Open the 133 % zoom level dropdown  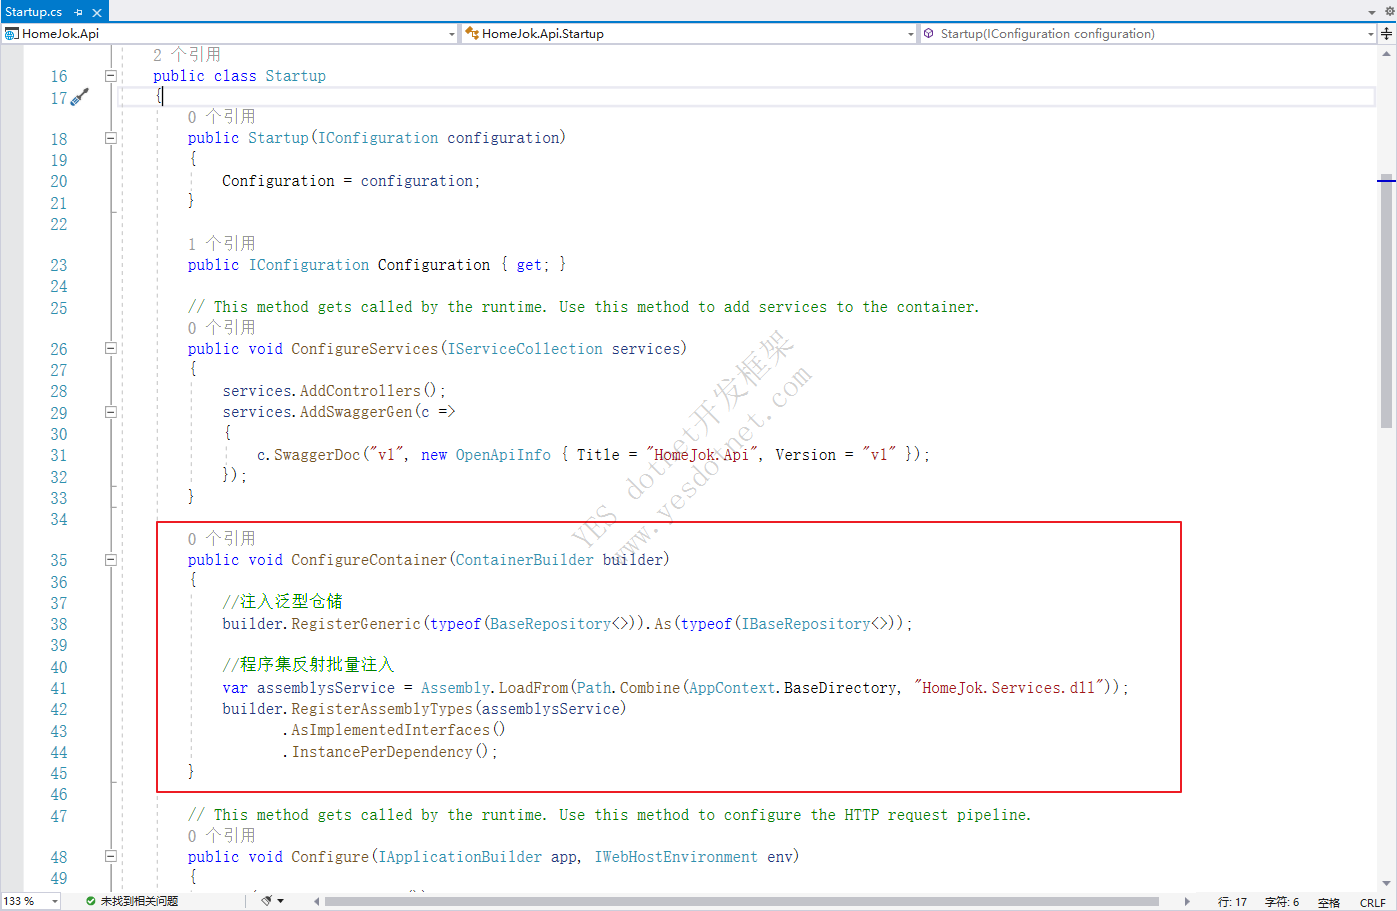pos(54,901)
